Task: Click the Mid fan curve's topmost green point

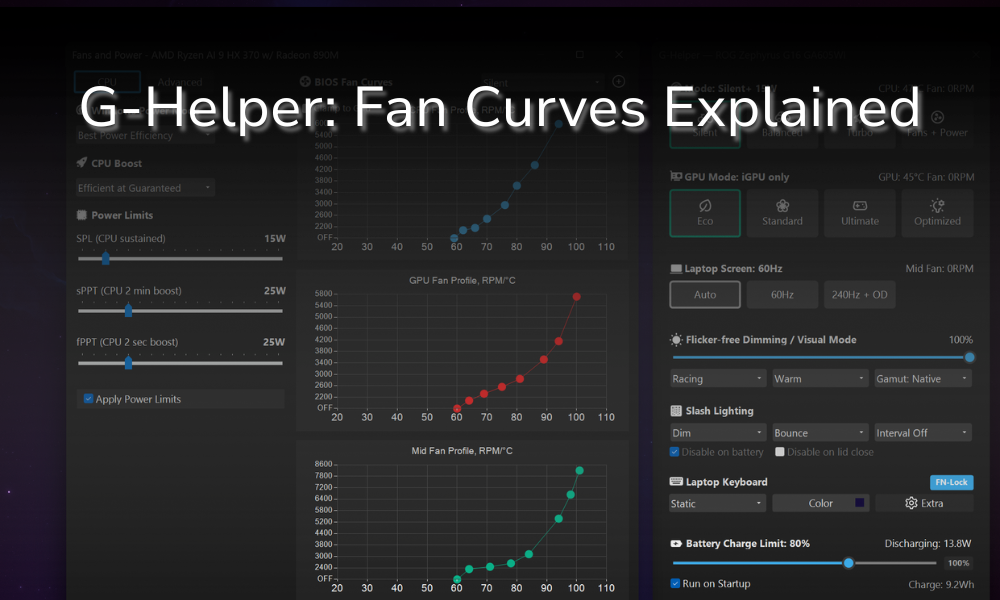Action: (579, 471)
